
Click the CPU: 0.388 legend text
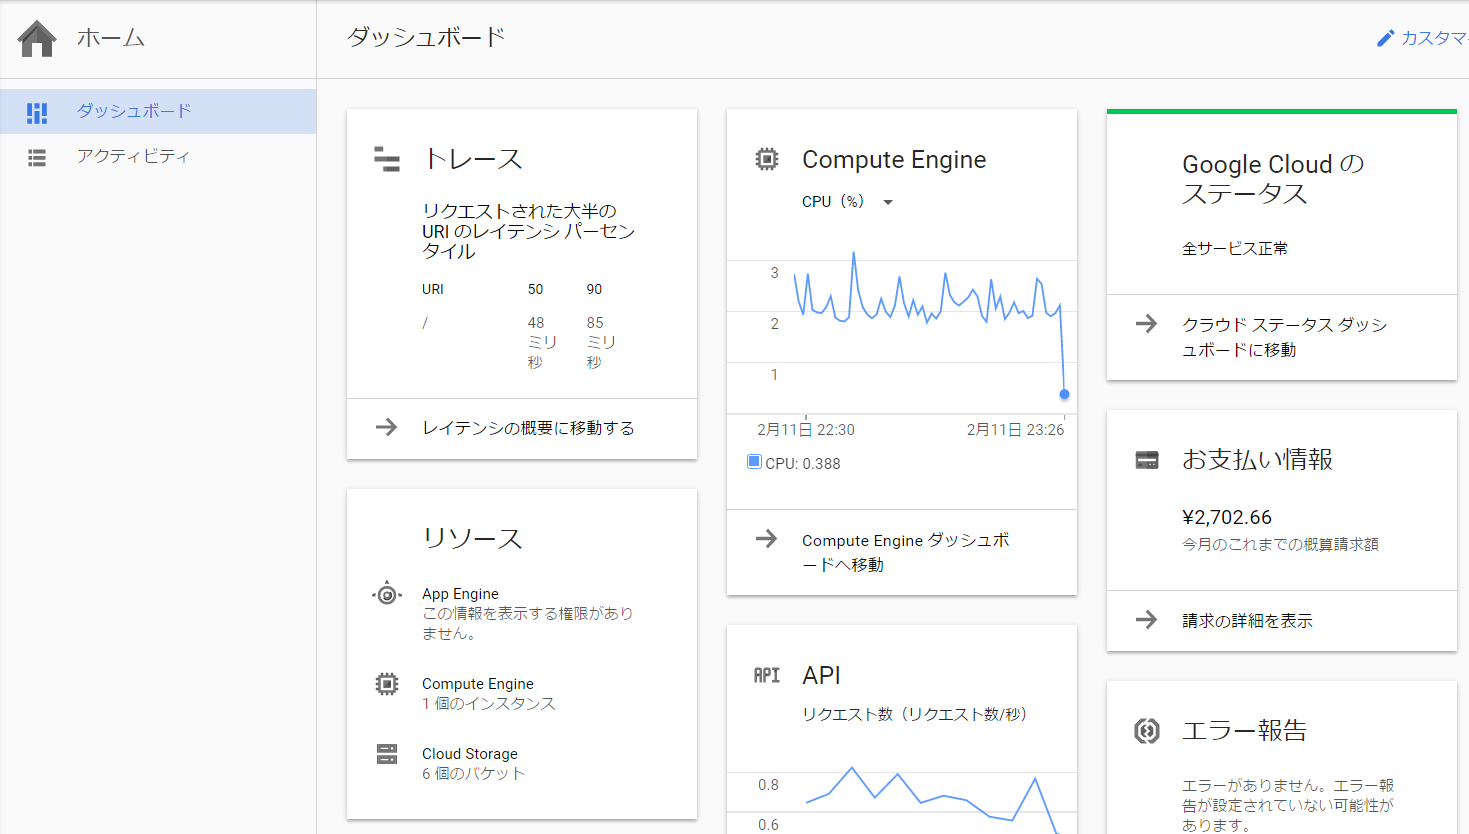[803, 464]
